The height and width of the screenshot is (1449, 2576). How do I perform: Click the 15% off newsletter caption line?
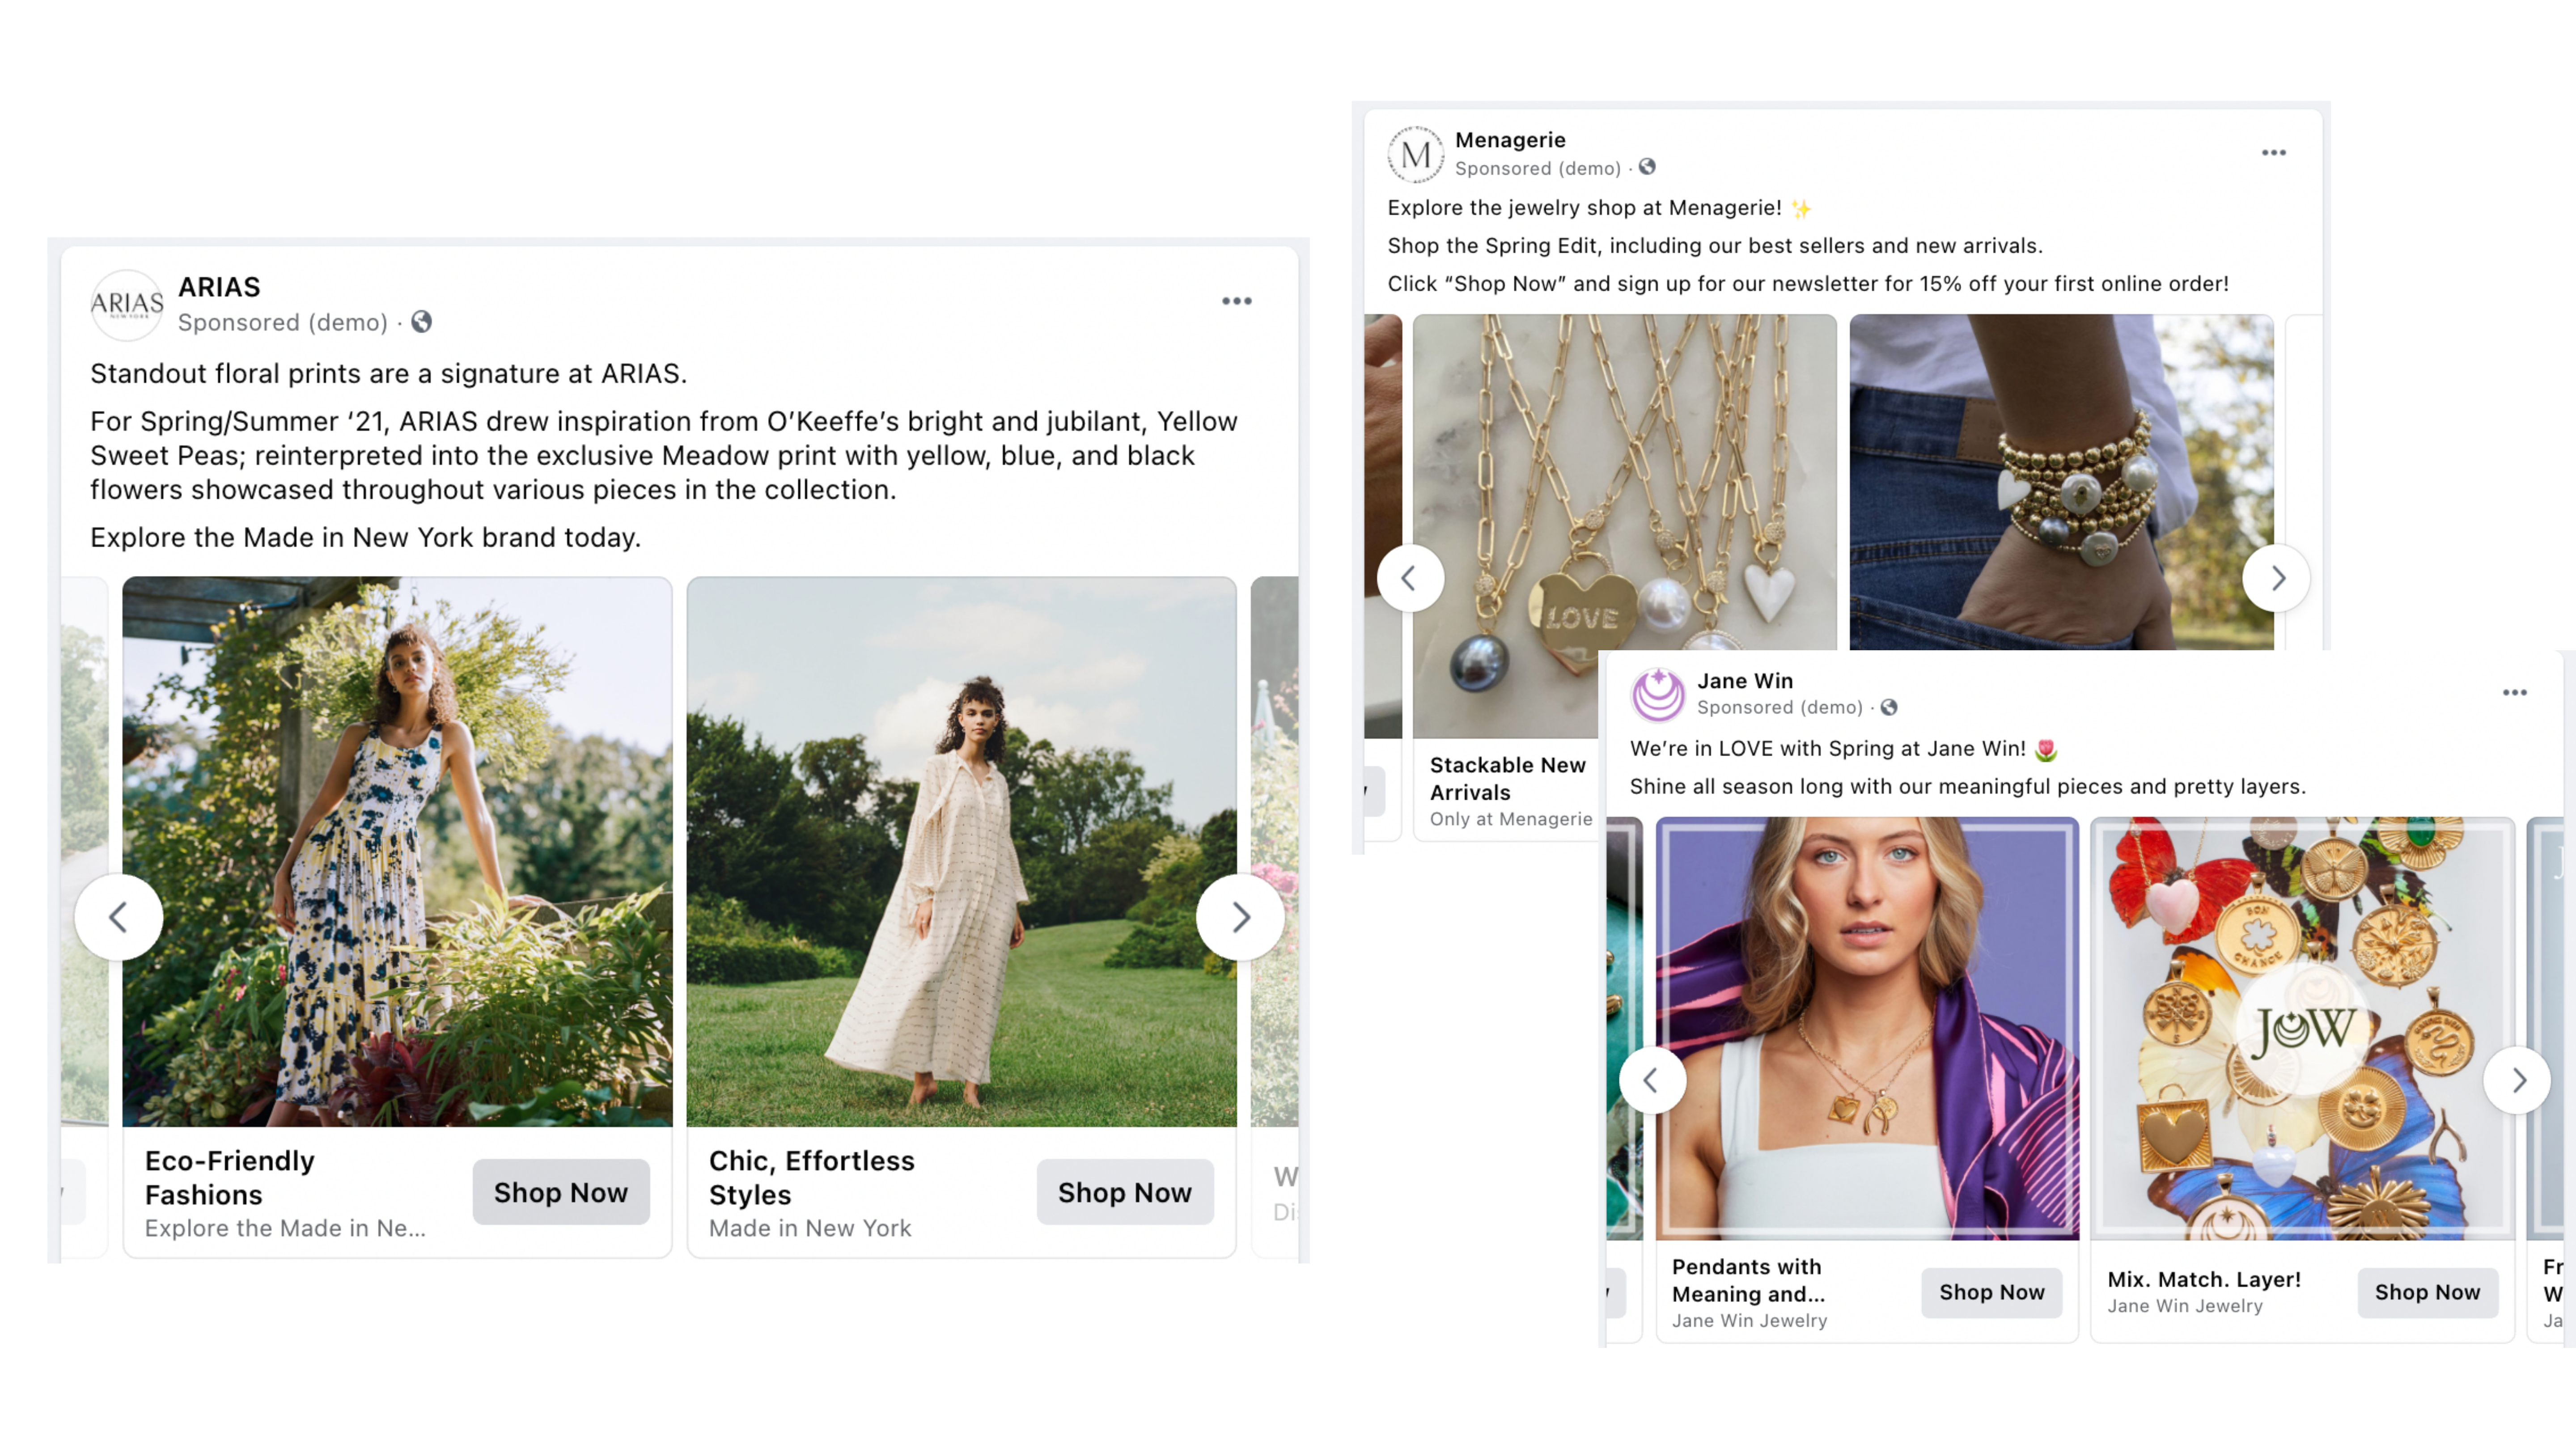[x=1808, y=284]
